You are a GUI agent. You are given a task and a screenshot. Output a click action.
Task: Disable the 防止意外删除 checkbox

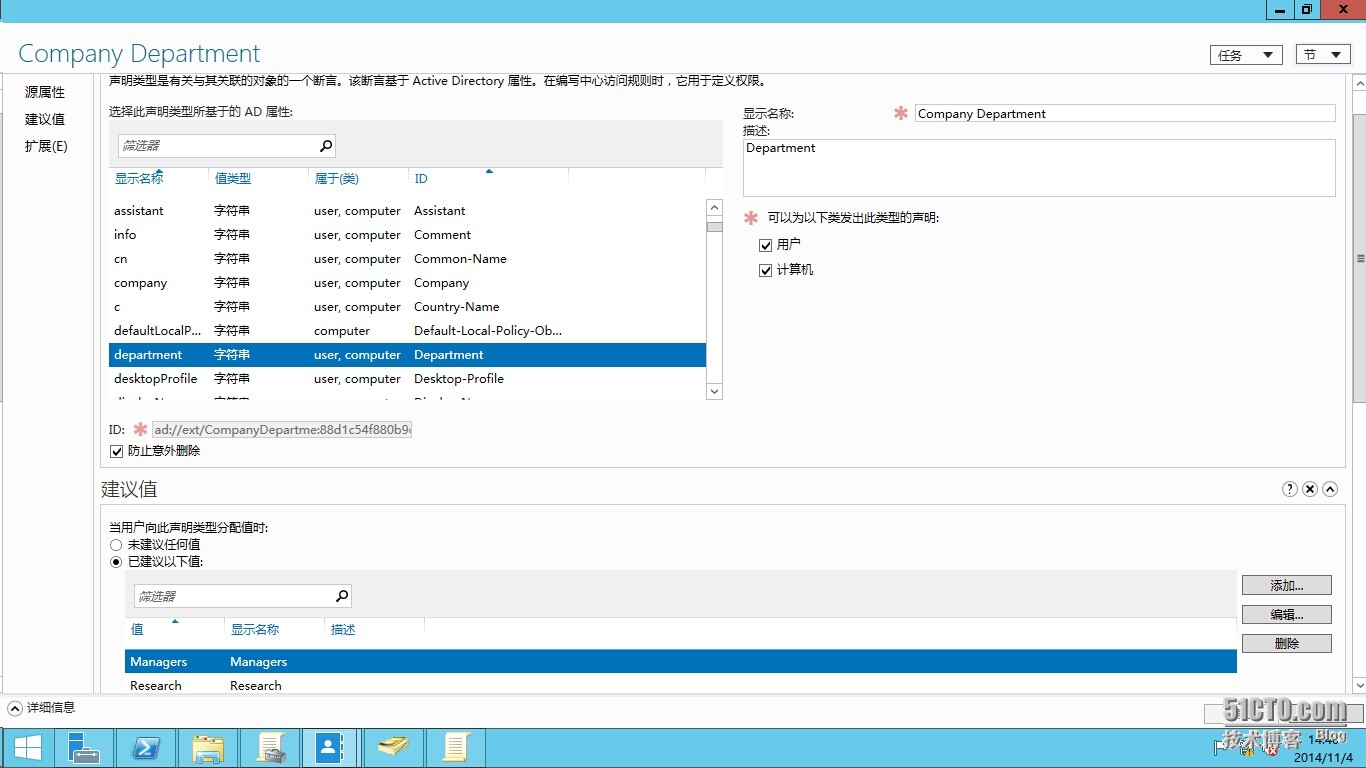pos(117,450)
